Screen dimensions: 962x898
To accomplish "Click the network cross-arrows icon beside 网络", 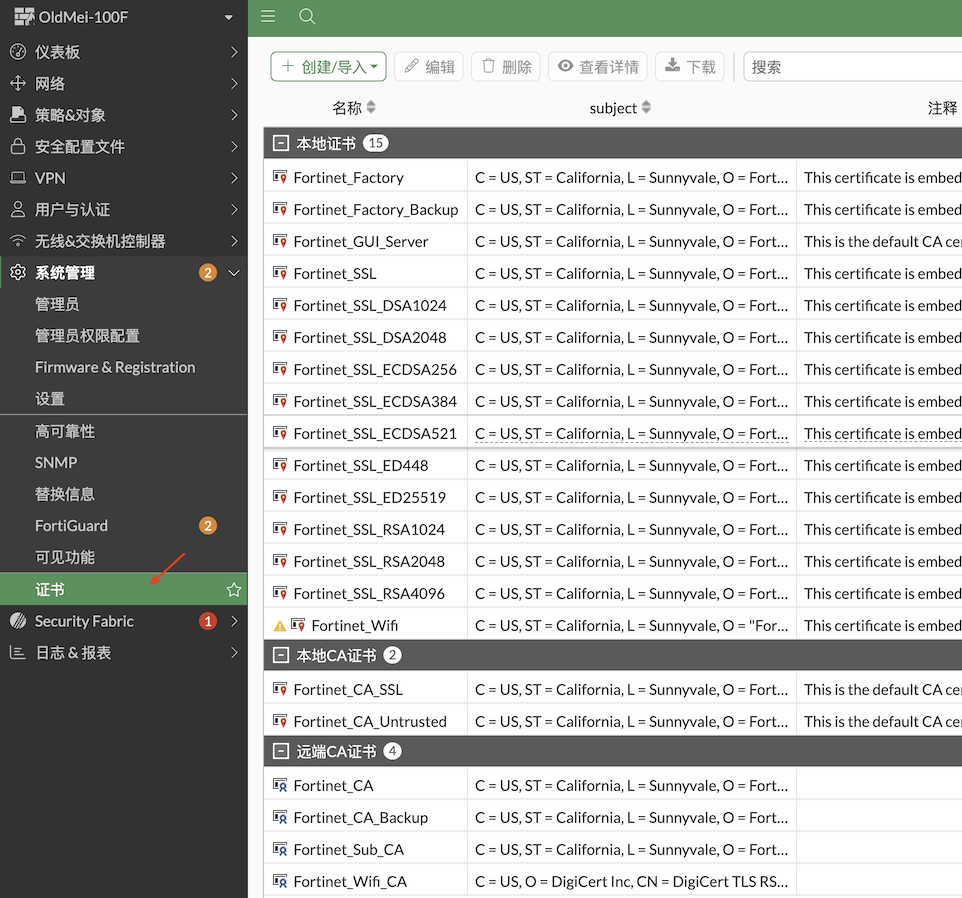I will [x=18, y=83].
